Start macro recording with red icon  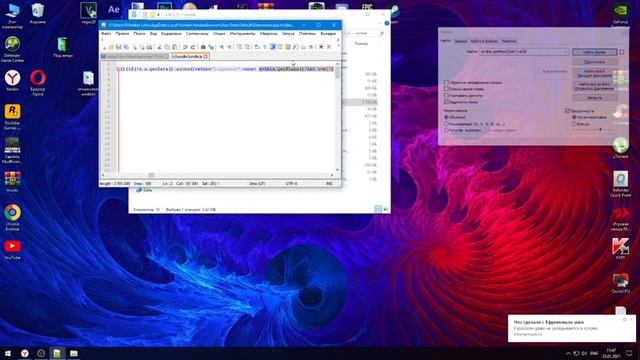point(321,47)
